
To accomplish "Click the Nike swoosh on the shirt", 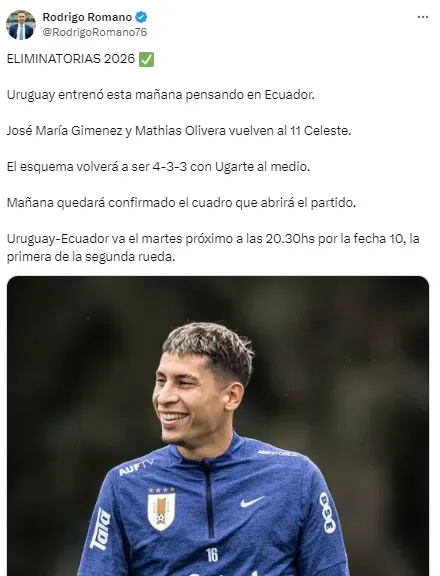I will [252, 502].
